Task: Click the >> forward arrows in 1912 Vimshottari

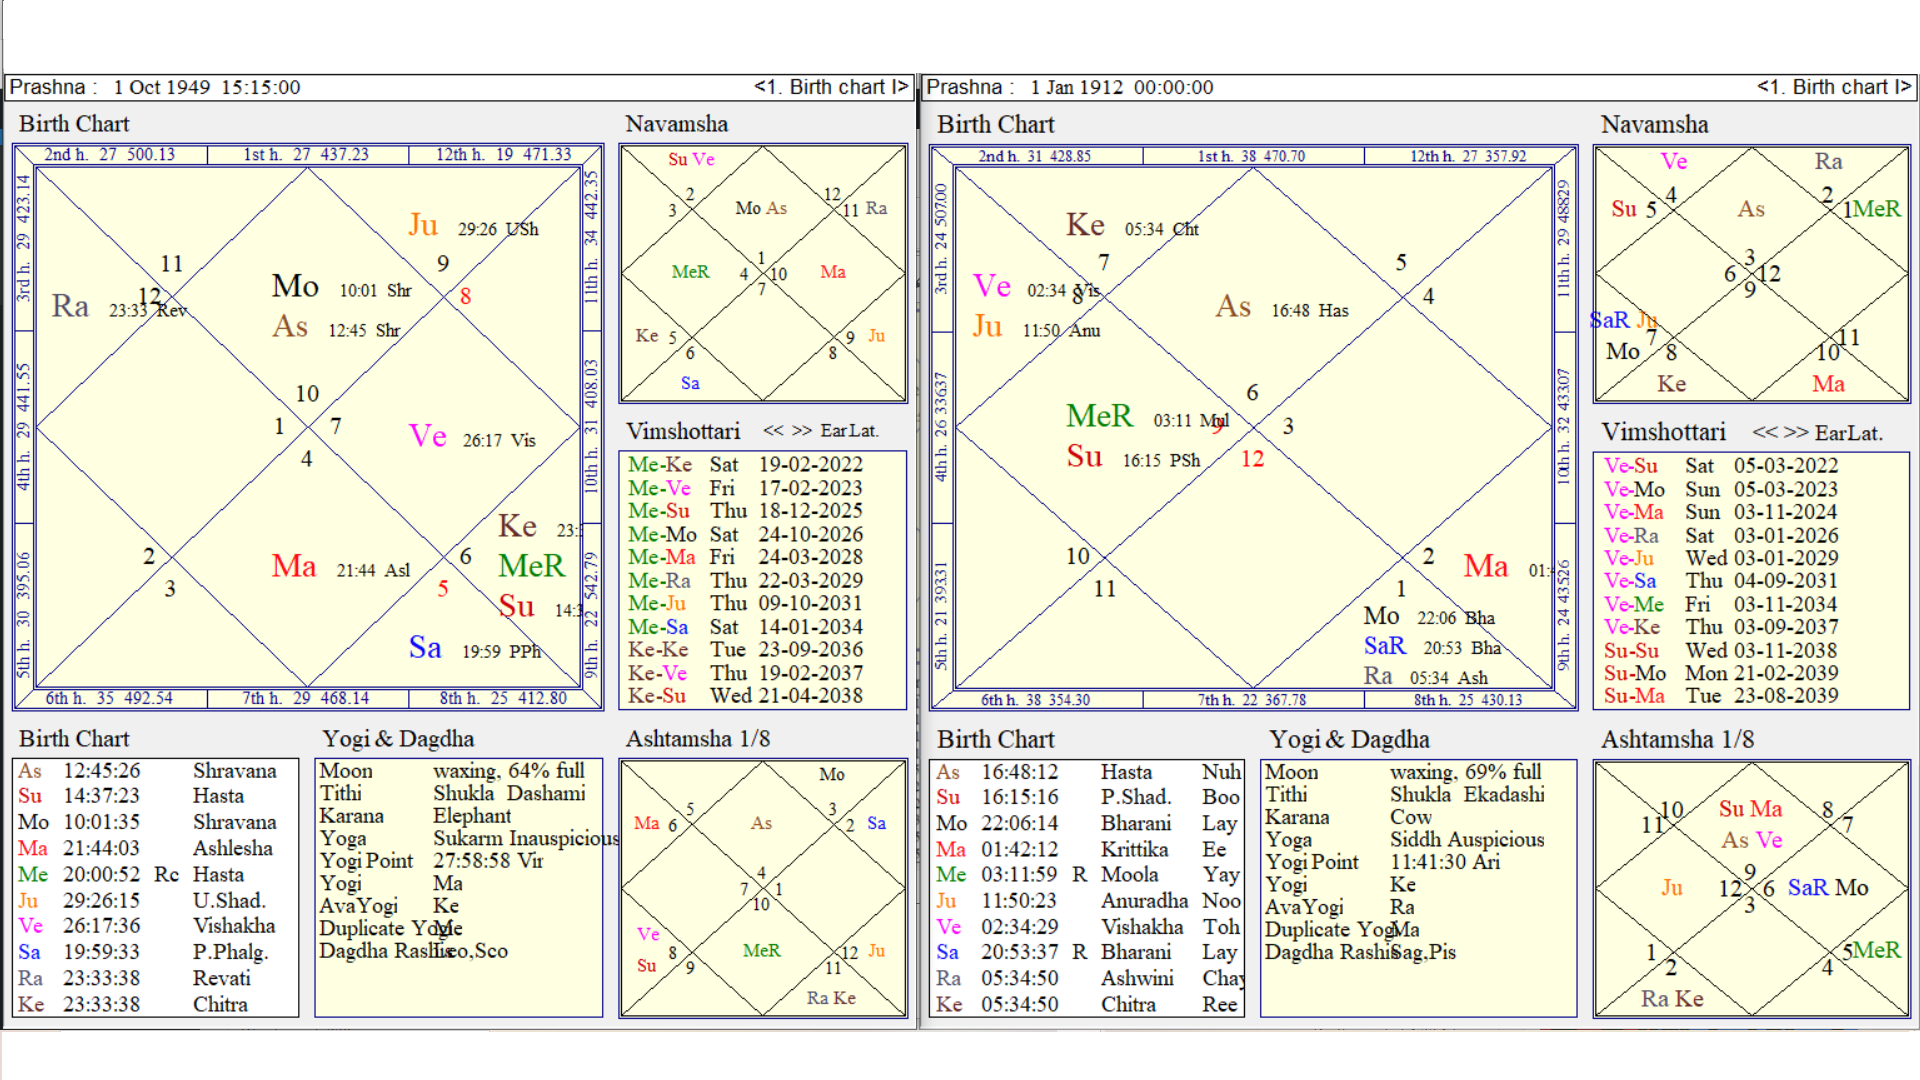Action: click(x=1796, y=432)
